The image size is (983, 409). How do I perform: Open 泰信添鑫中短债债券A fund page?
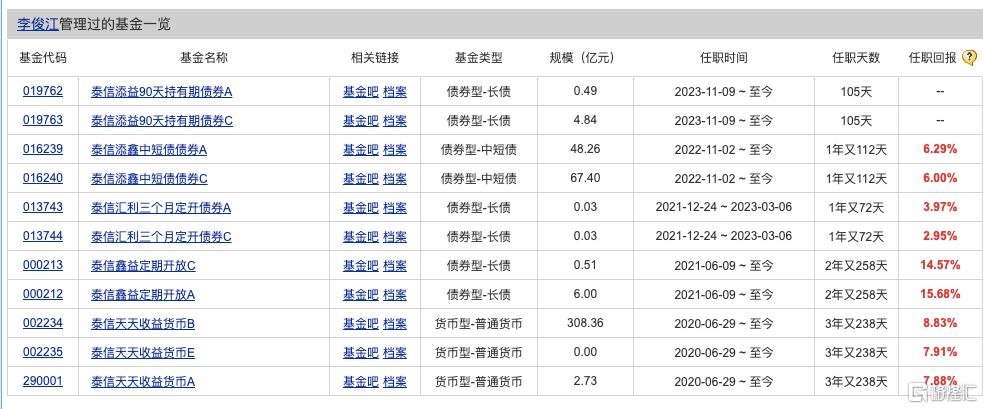coord(149,150)
